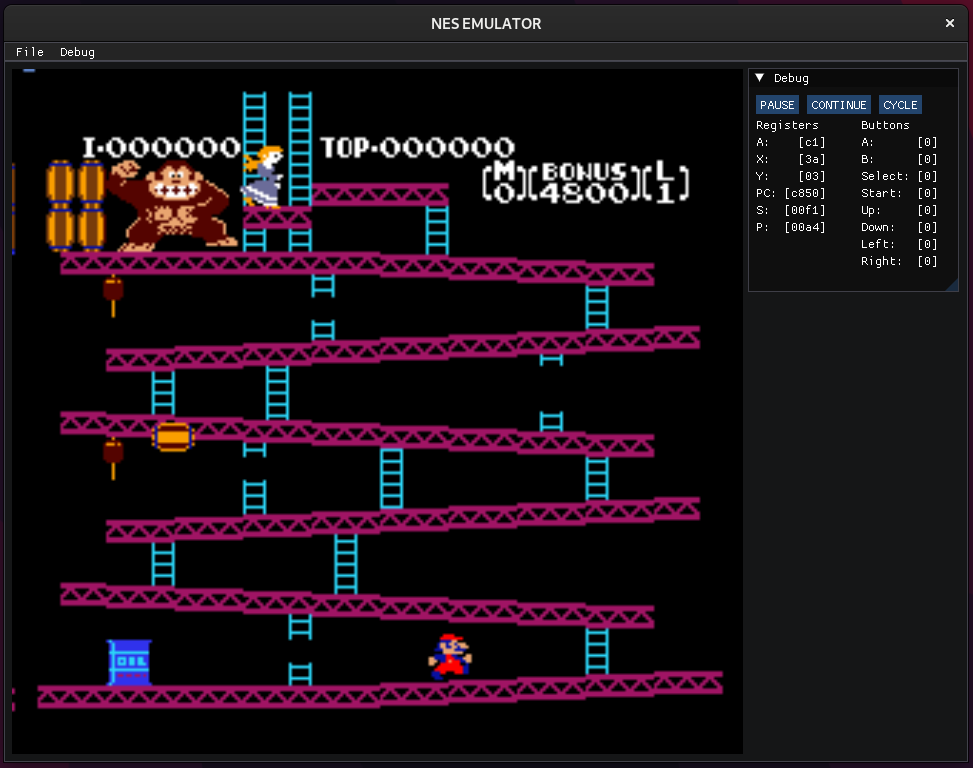The width and height of the screenshot is (973, 768).
Task: Click the lower hammer sprite
Action: (x=113, y=458)
